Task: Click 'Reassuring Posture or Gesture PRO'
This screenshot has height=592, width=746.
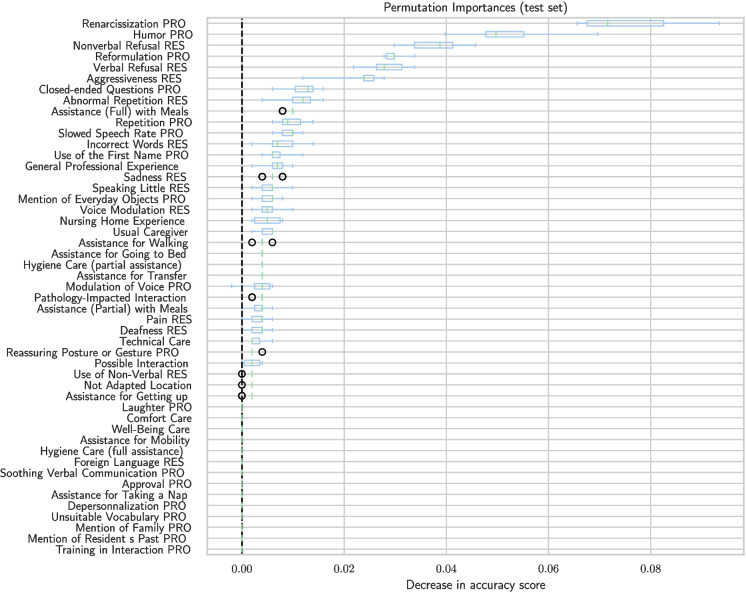Action: click(92, 352)
